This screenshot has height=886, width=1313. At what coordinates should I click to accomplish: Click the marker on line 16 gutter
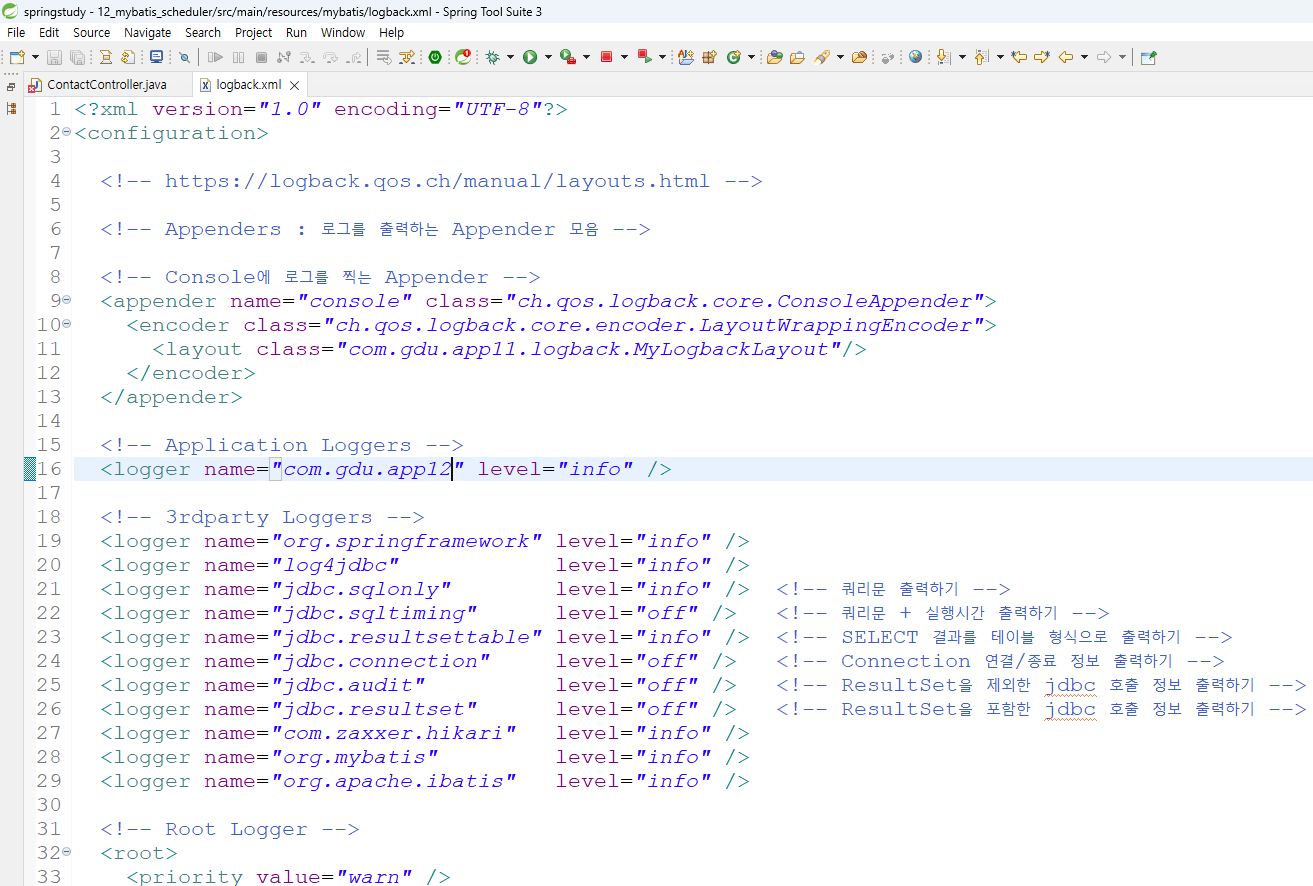pos(30,469)
